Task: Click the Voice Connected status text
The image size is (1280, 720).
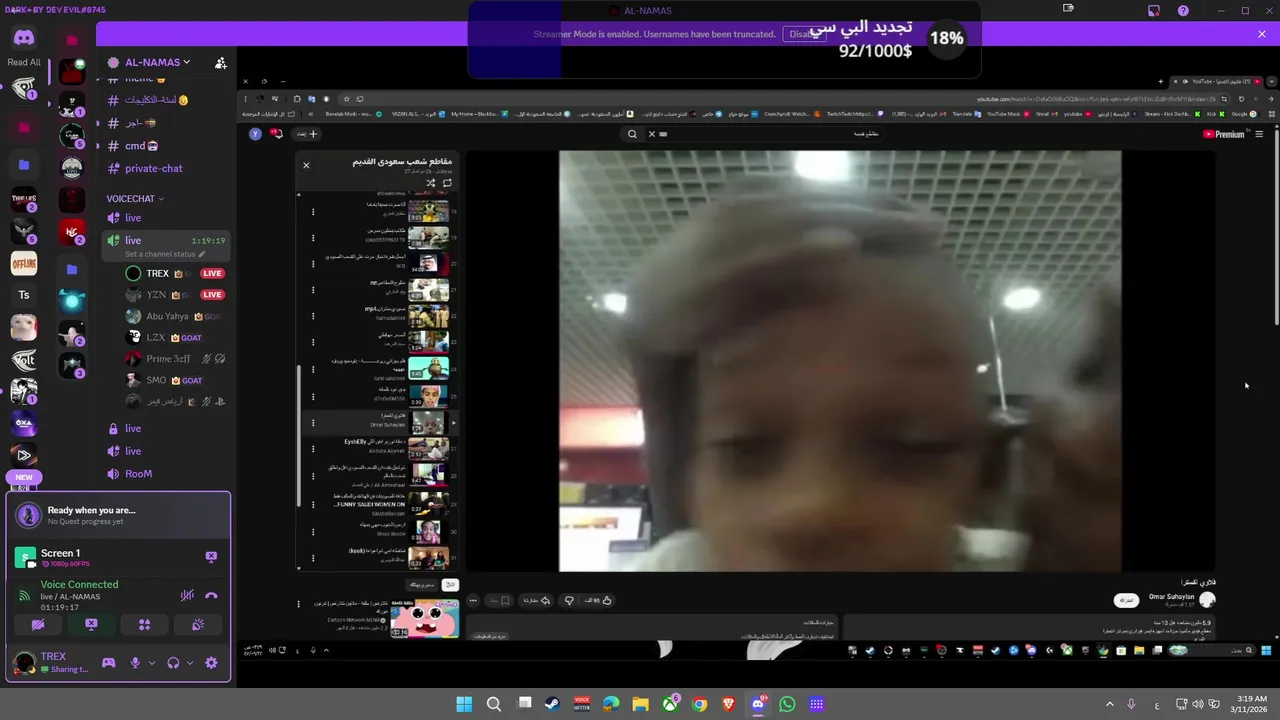Action: point(79,584)
